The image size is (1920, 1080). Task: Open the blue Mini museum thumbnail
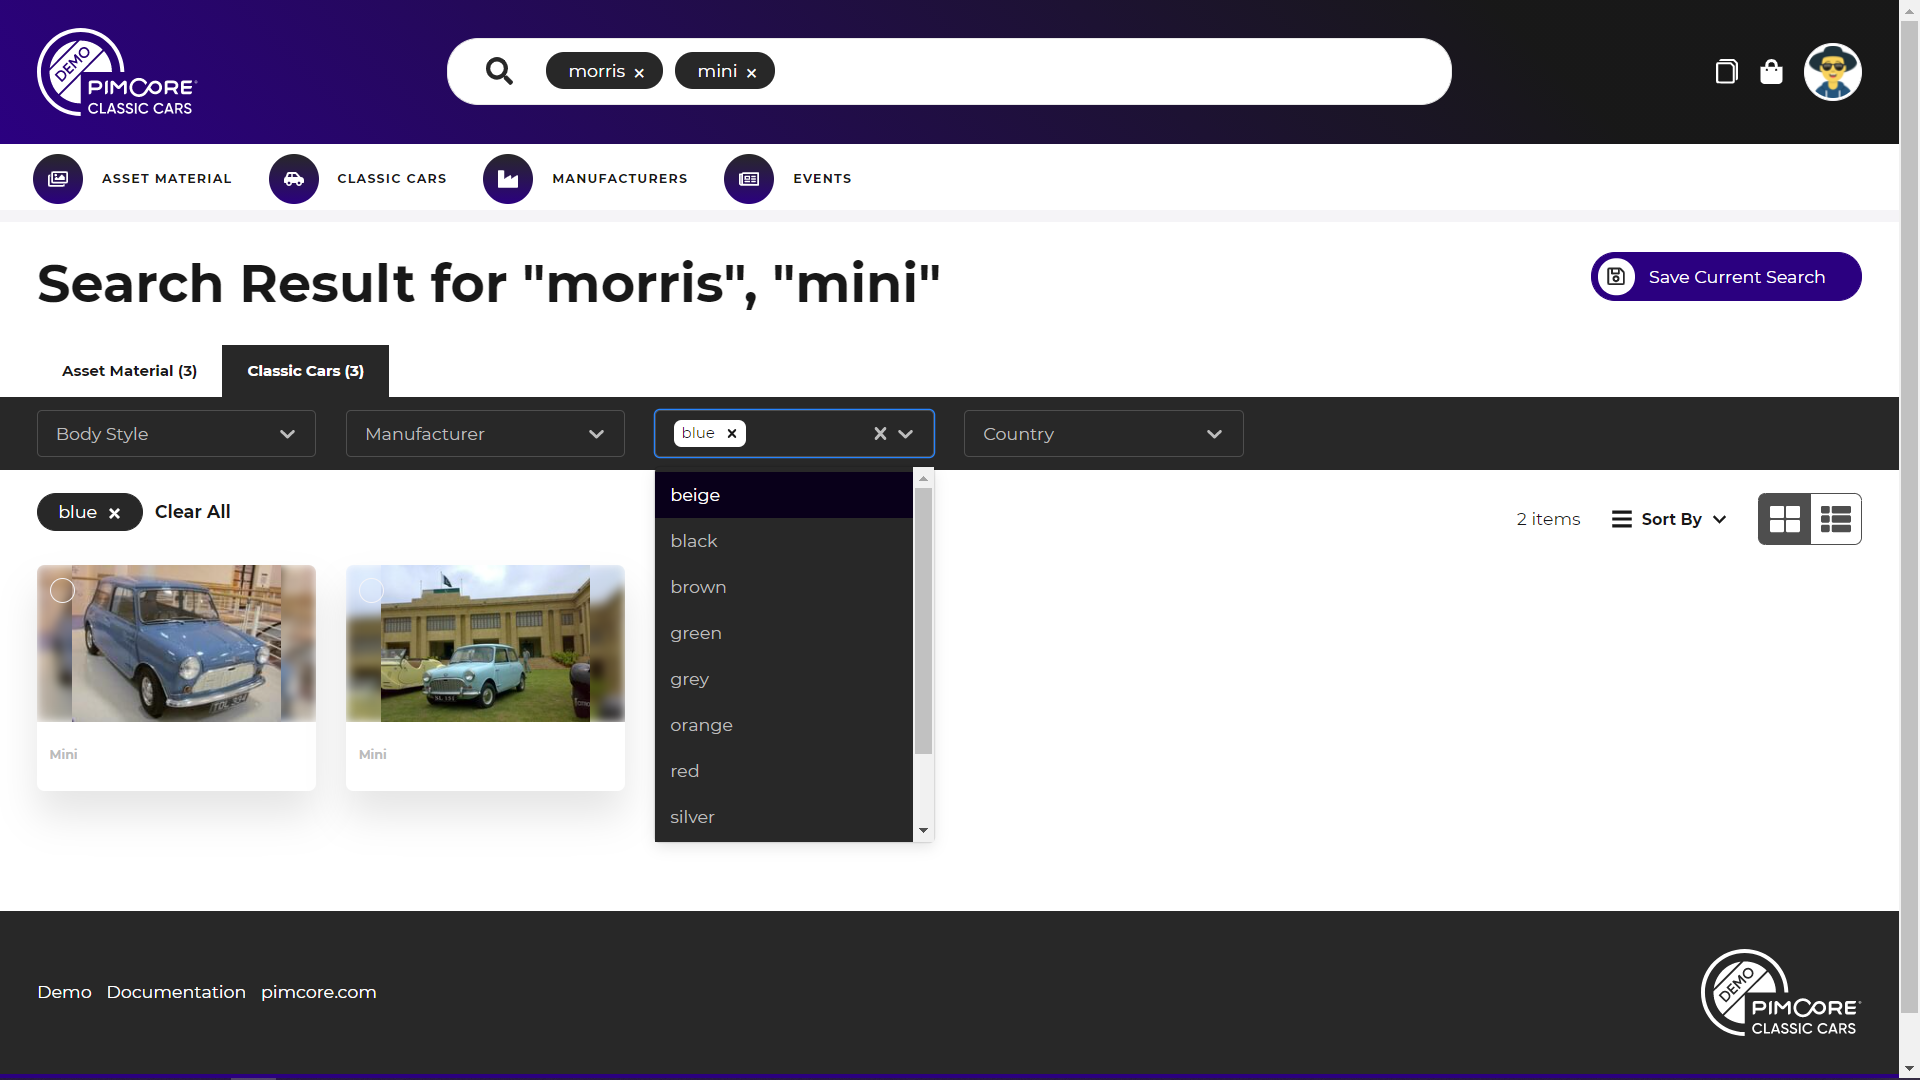176,644
